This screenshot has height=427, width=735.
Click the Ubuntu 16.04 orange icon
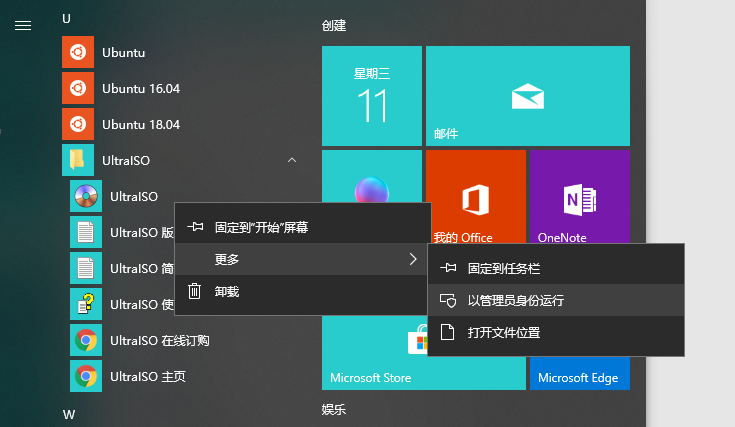coord(78,88)
